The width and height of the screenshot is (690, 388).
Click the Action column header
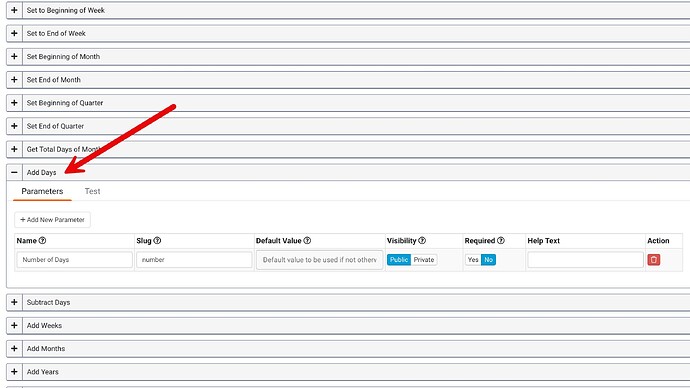[x=658, y=241]
